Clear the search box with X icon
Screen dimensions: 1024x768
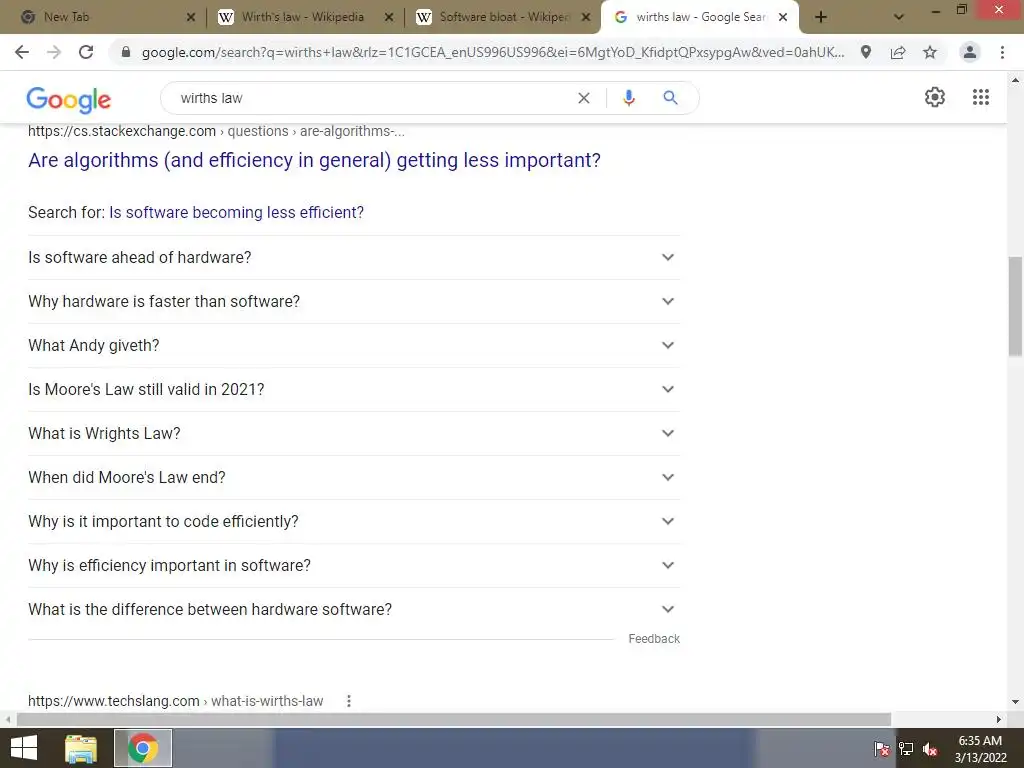click(584, 98)
